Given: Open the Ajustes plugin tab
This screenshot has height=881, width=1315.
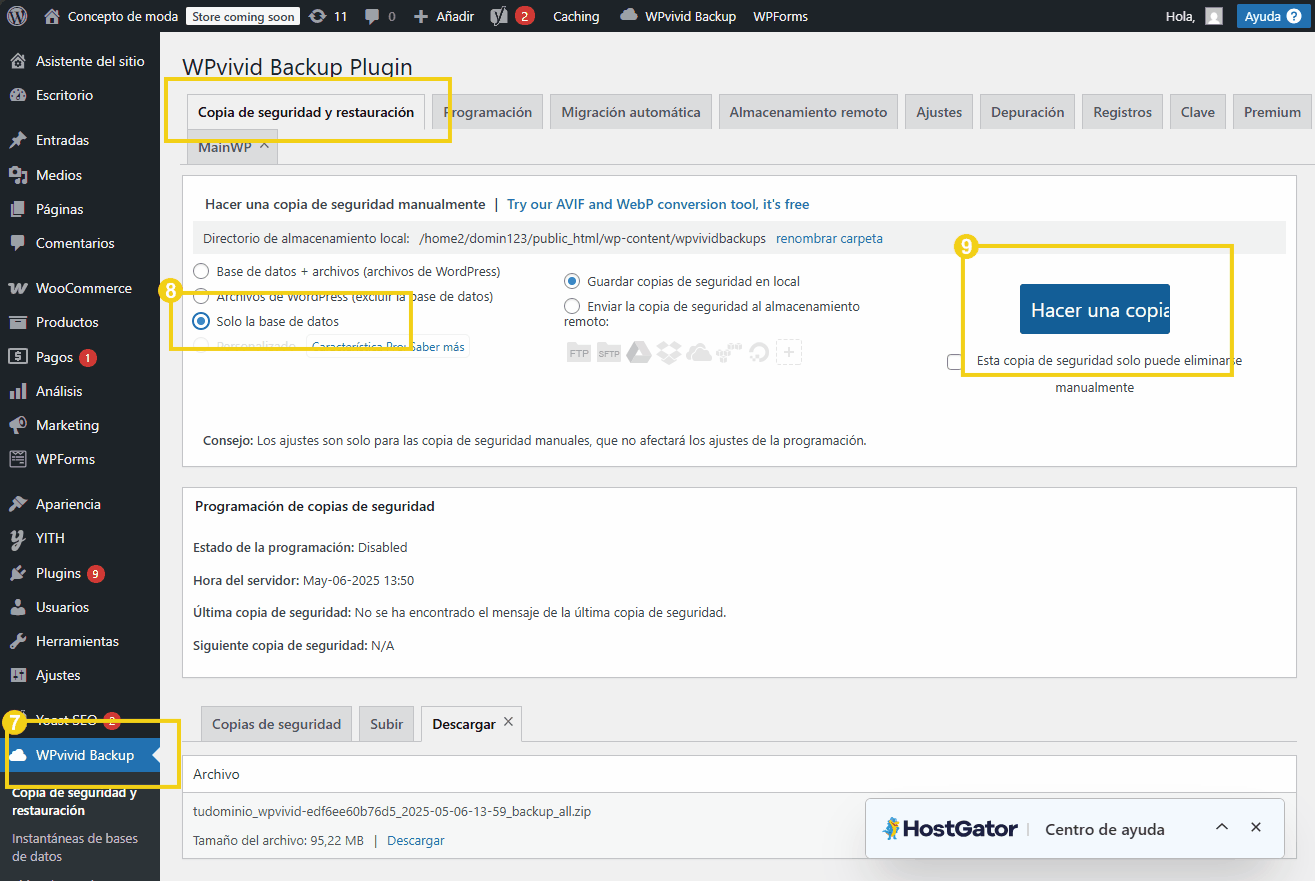Looking at the screenshot, I should coord(939,112).
